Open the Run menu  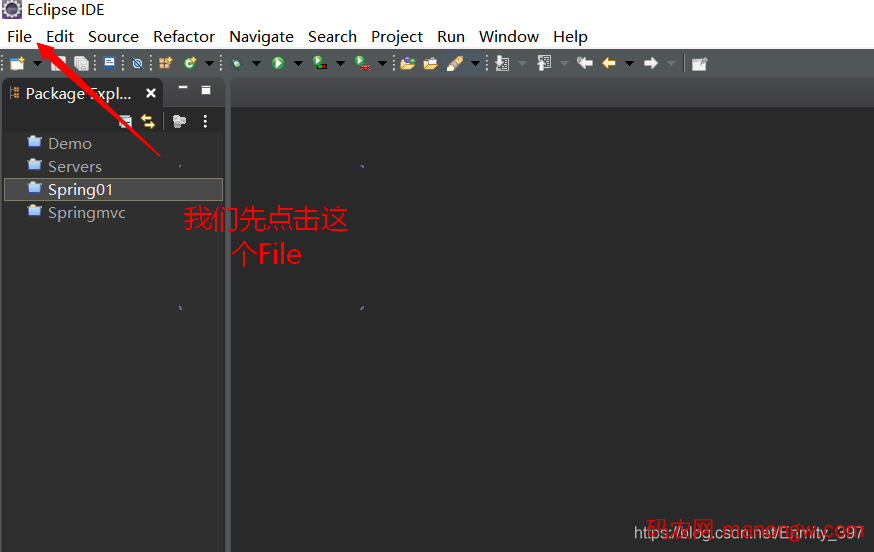451,37
